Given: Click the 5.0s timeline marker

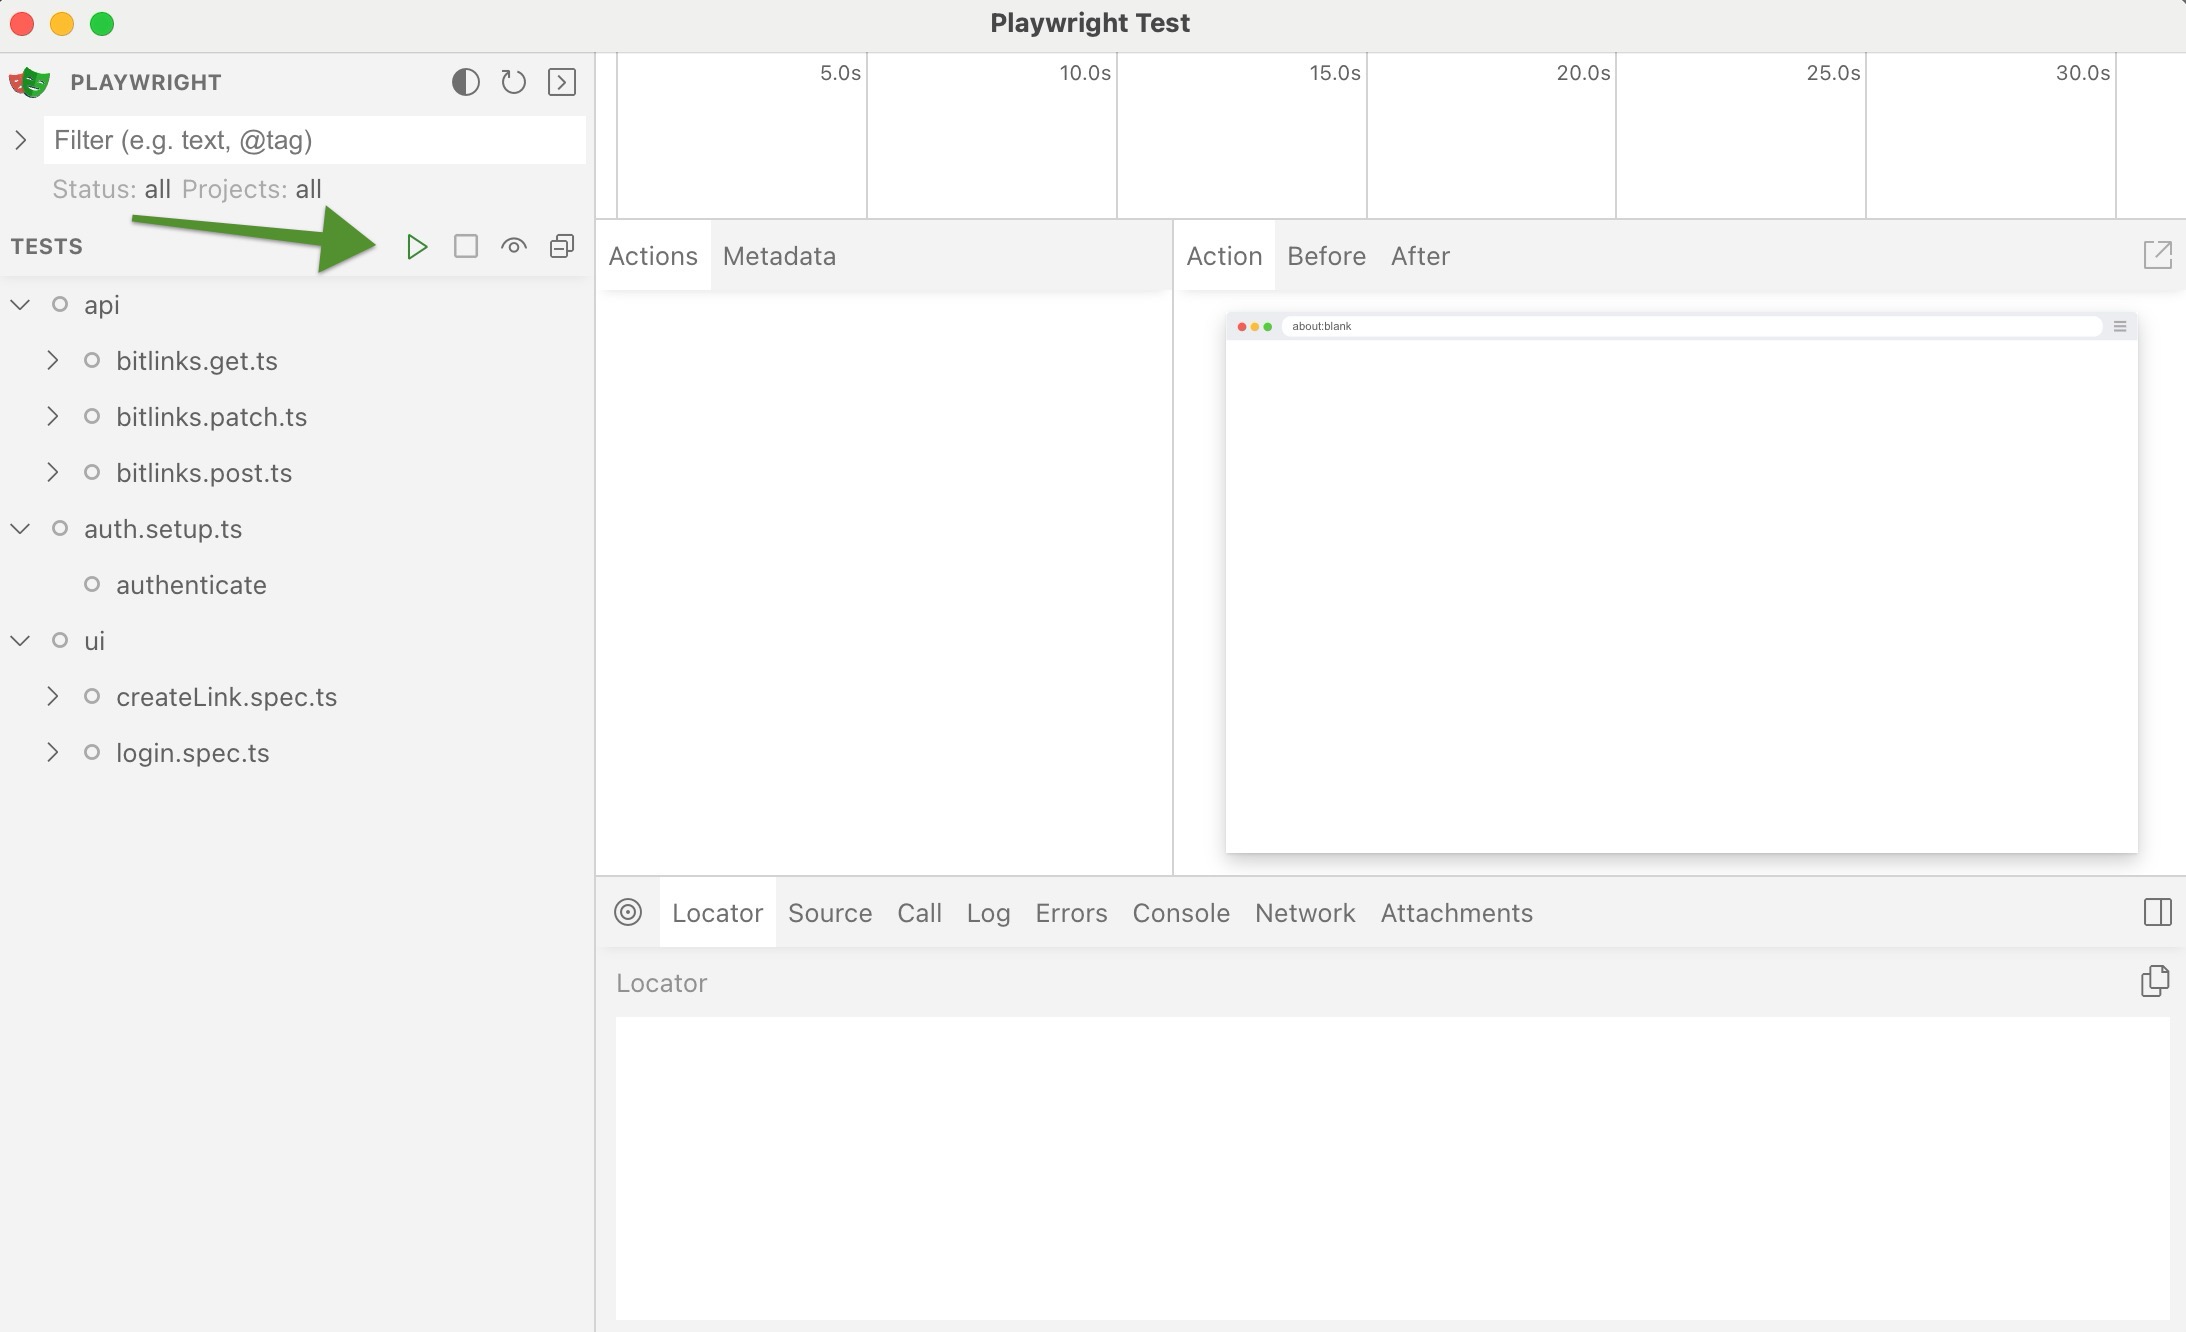Looking at the screenshot, I should pyautogui.click(x=840, y=73).
